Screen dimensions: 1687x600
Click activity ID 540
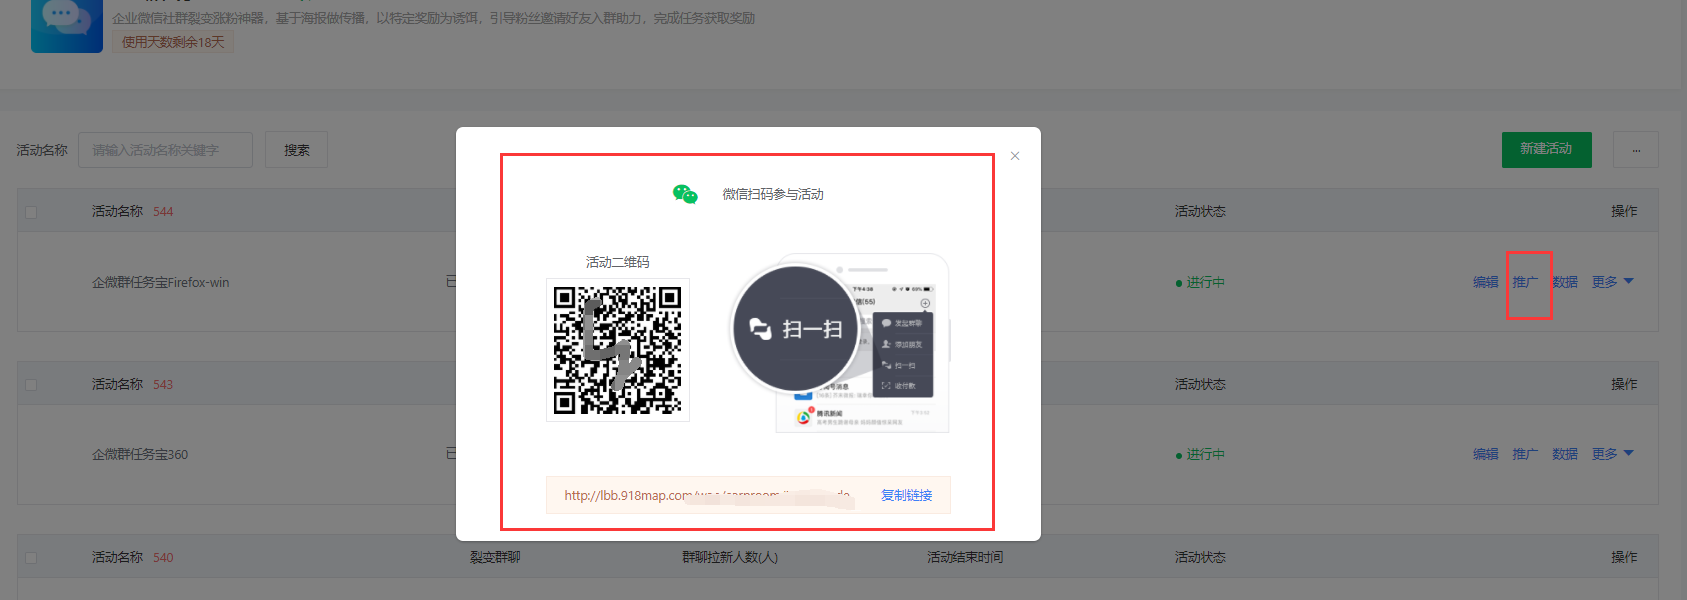click(x=163, y=558)
